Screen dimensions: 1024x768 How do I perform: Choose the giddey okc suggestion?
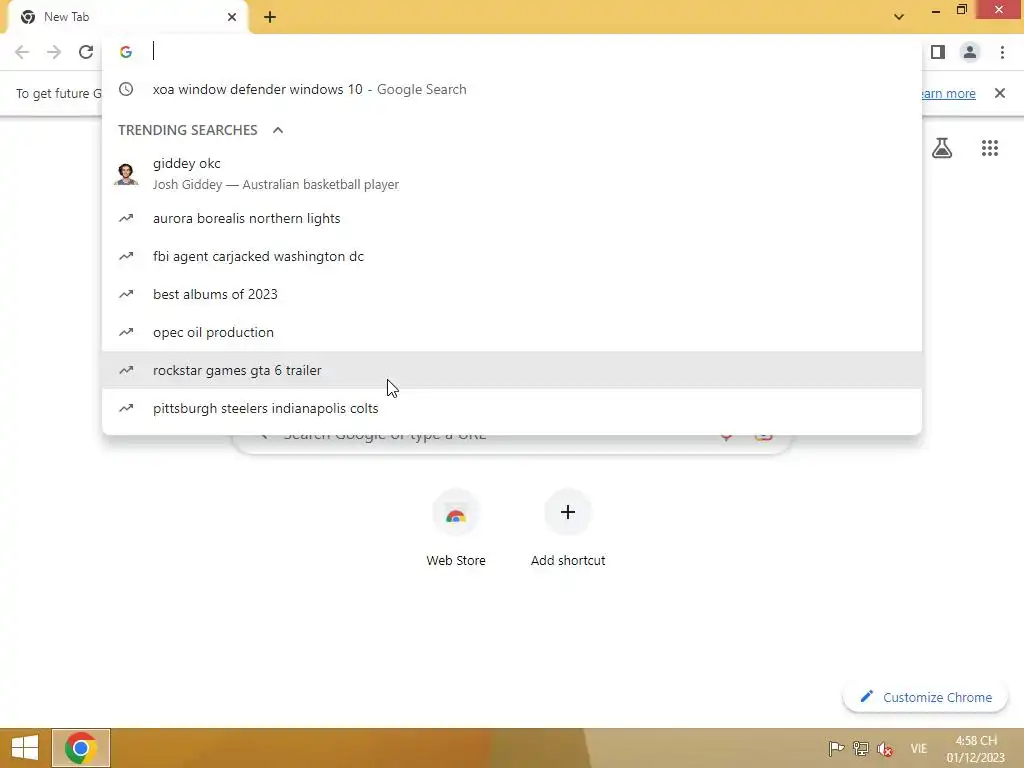[x=512, y=174]
